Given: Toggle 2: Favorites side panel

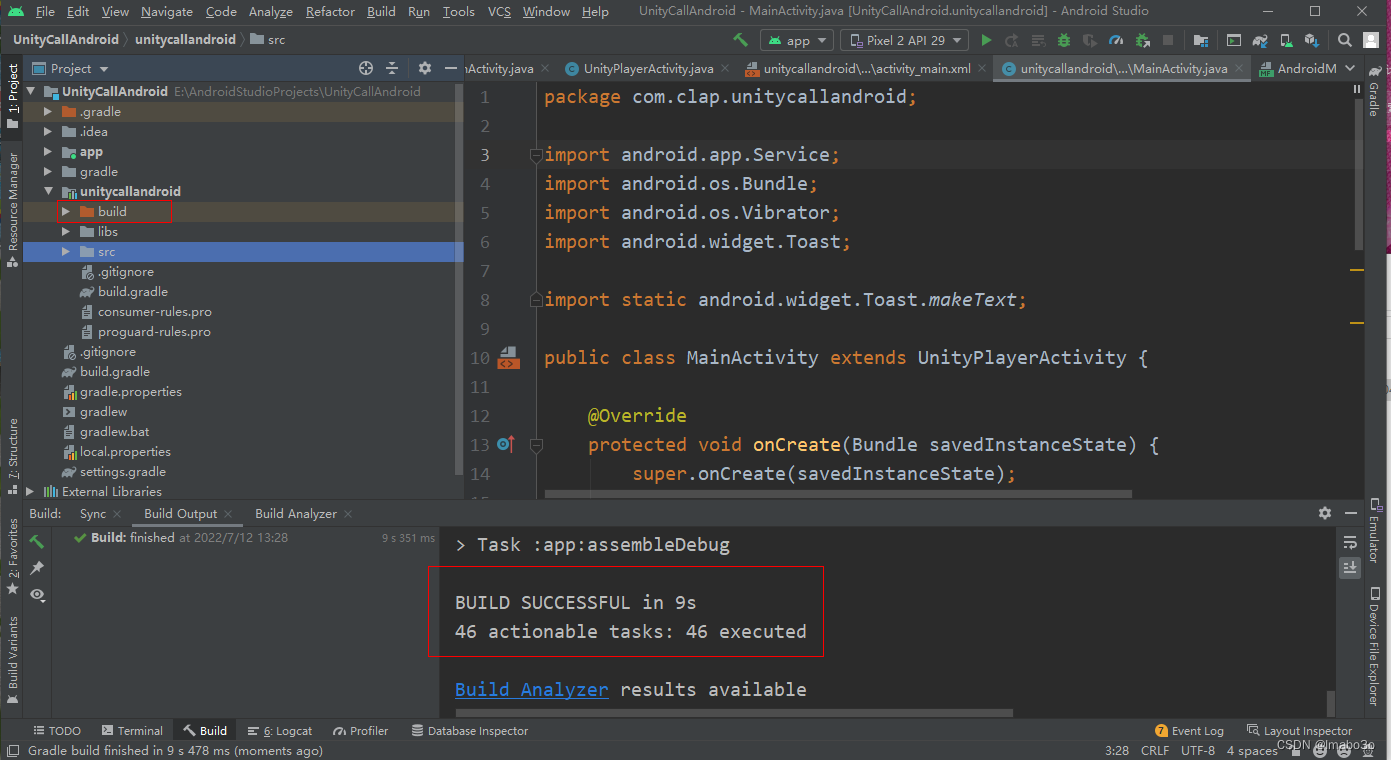Looking at the screenshot, I should 12,557.
